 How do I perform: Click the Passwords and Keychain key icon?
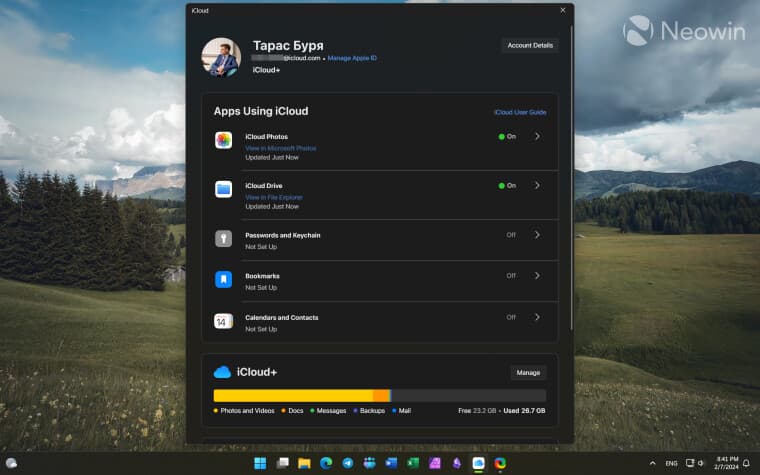pyautogui.click(x=223, y=238)
